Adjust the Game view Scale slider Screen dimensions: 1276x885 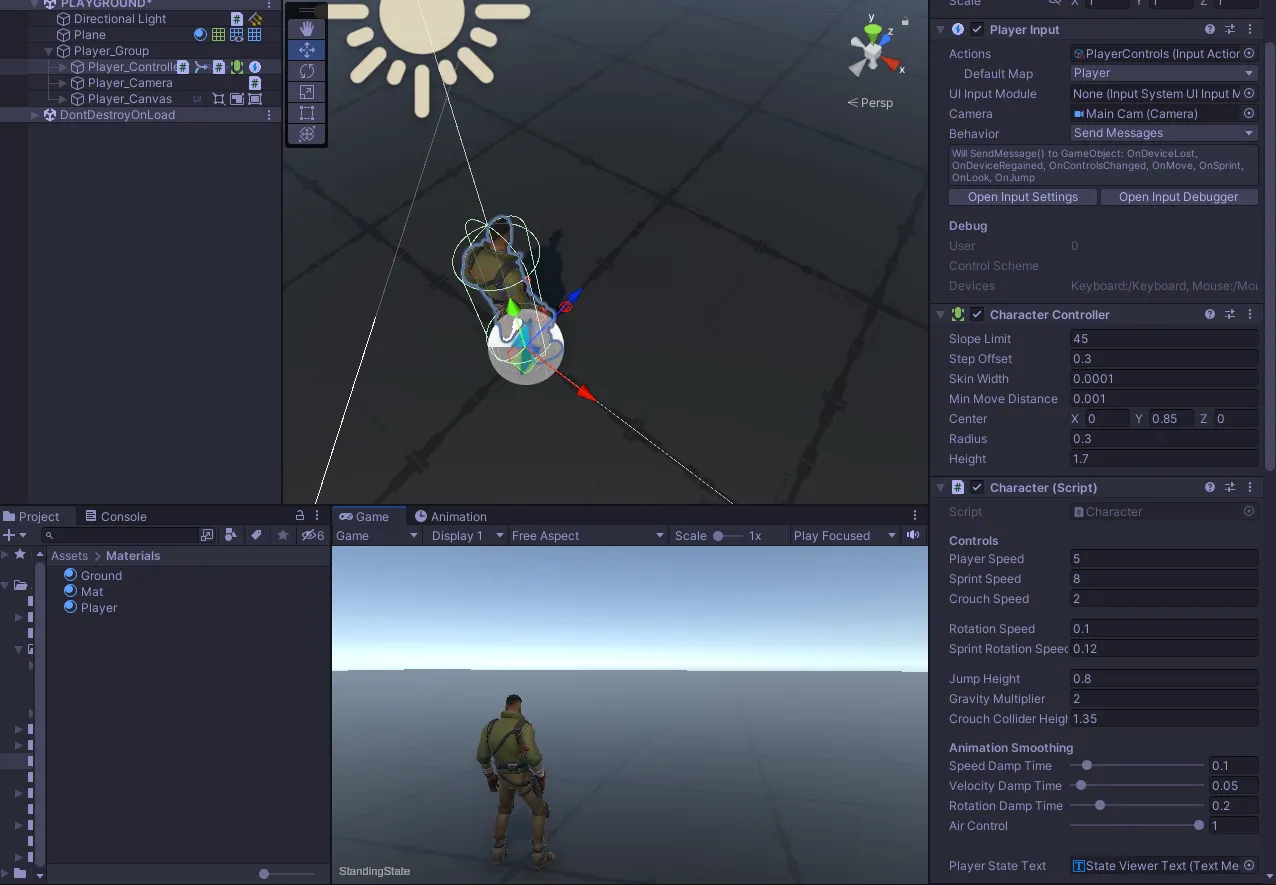[x=728, y=535]
